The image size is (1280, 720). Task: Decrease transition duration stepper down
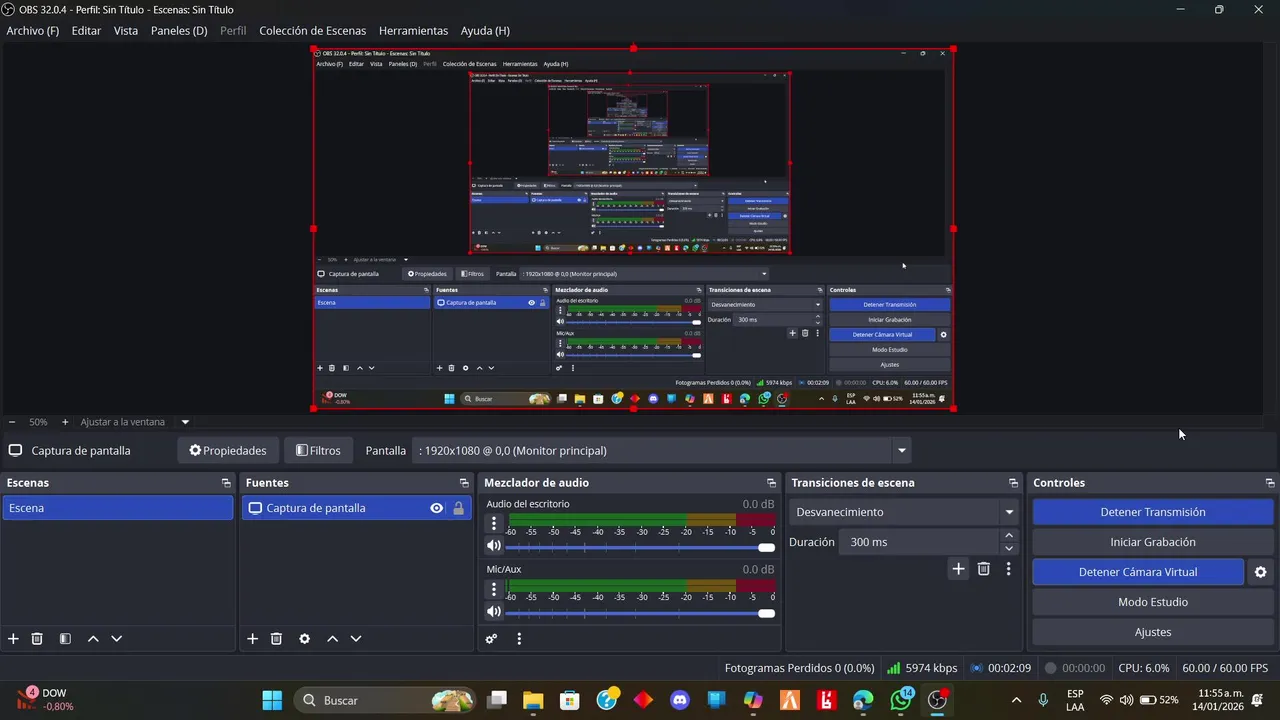[1008, 548]
